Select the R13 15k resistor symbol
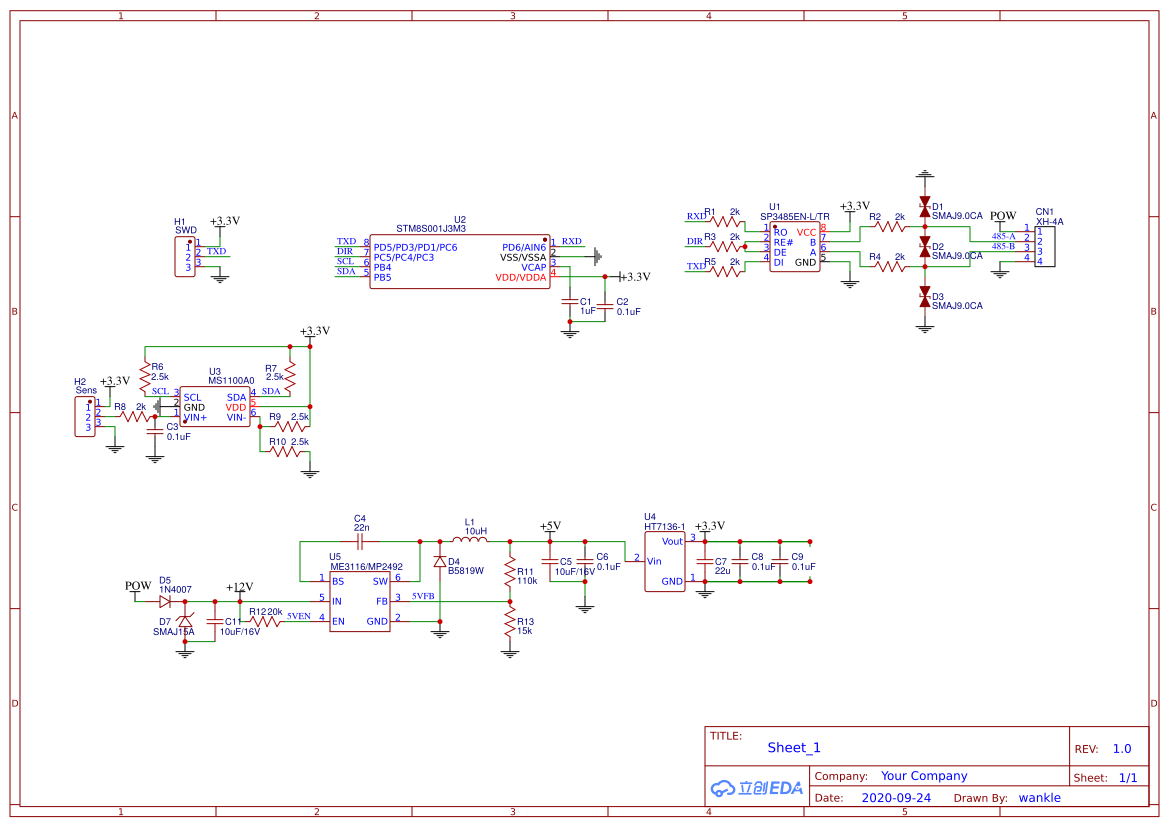The image size is (1169, 827). pyautogui.click(x=510, y=621)
